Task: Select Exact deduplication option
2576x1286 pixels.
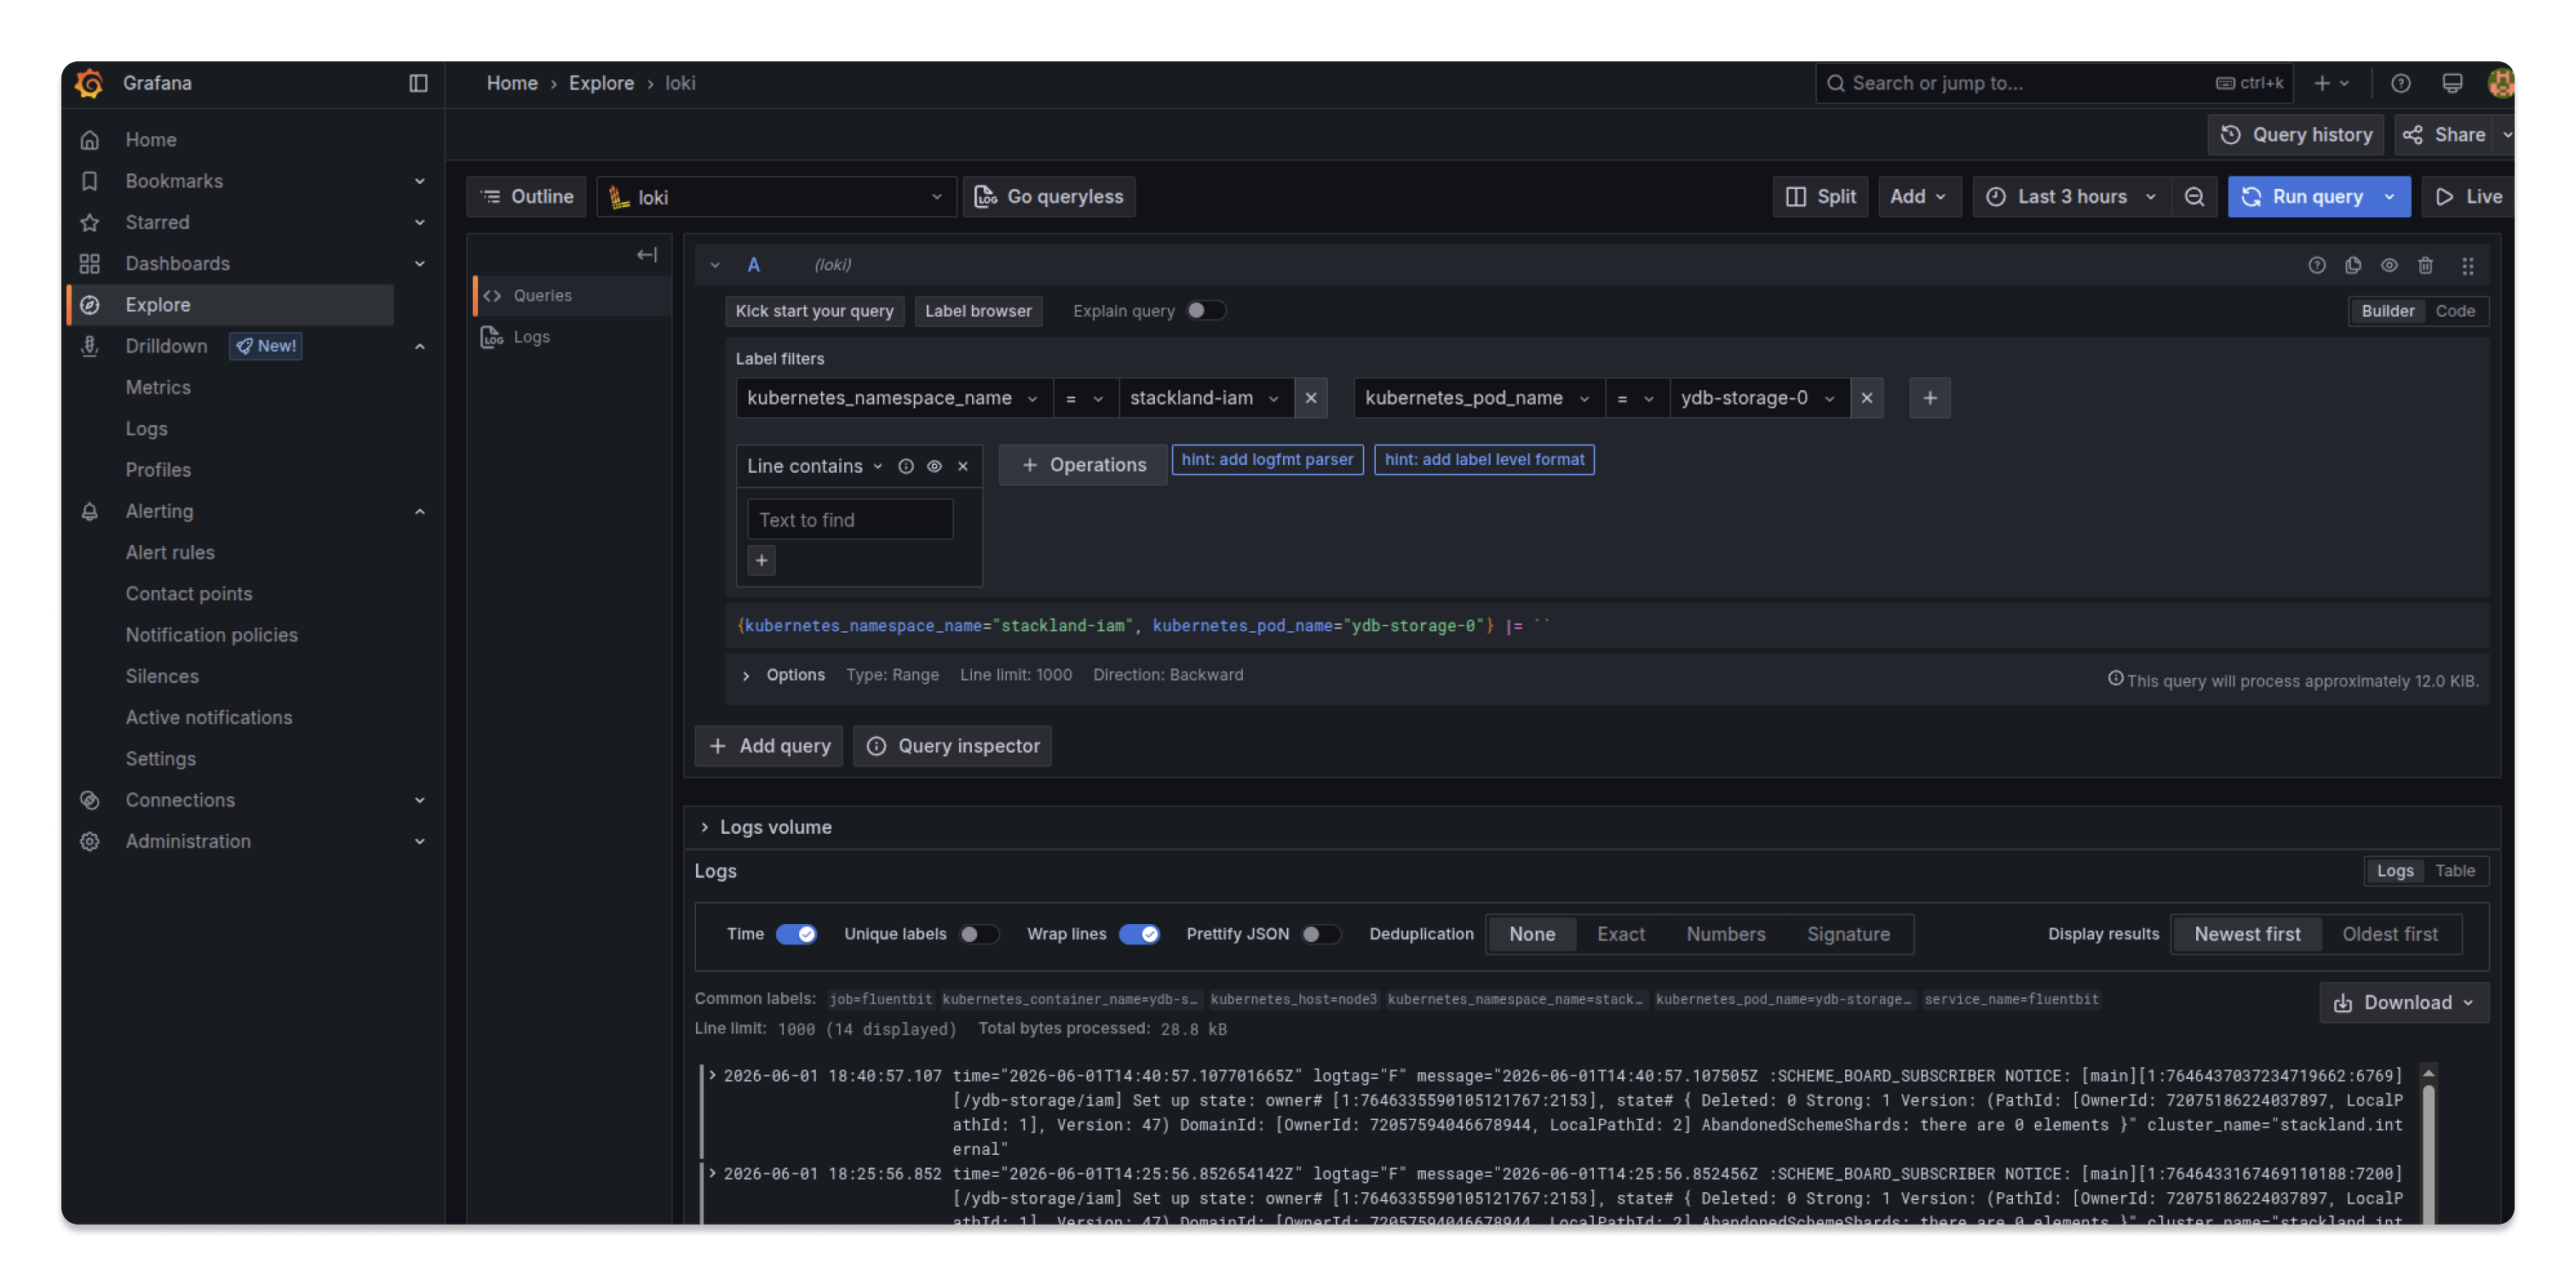Action: 1620,934
